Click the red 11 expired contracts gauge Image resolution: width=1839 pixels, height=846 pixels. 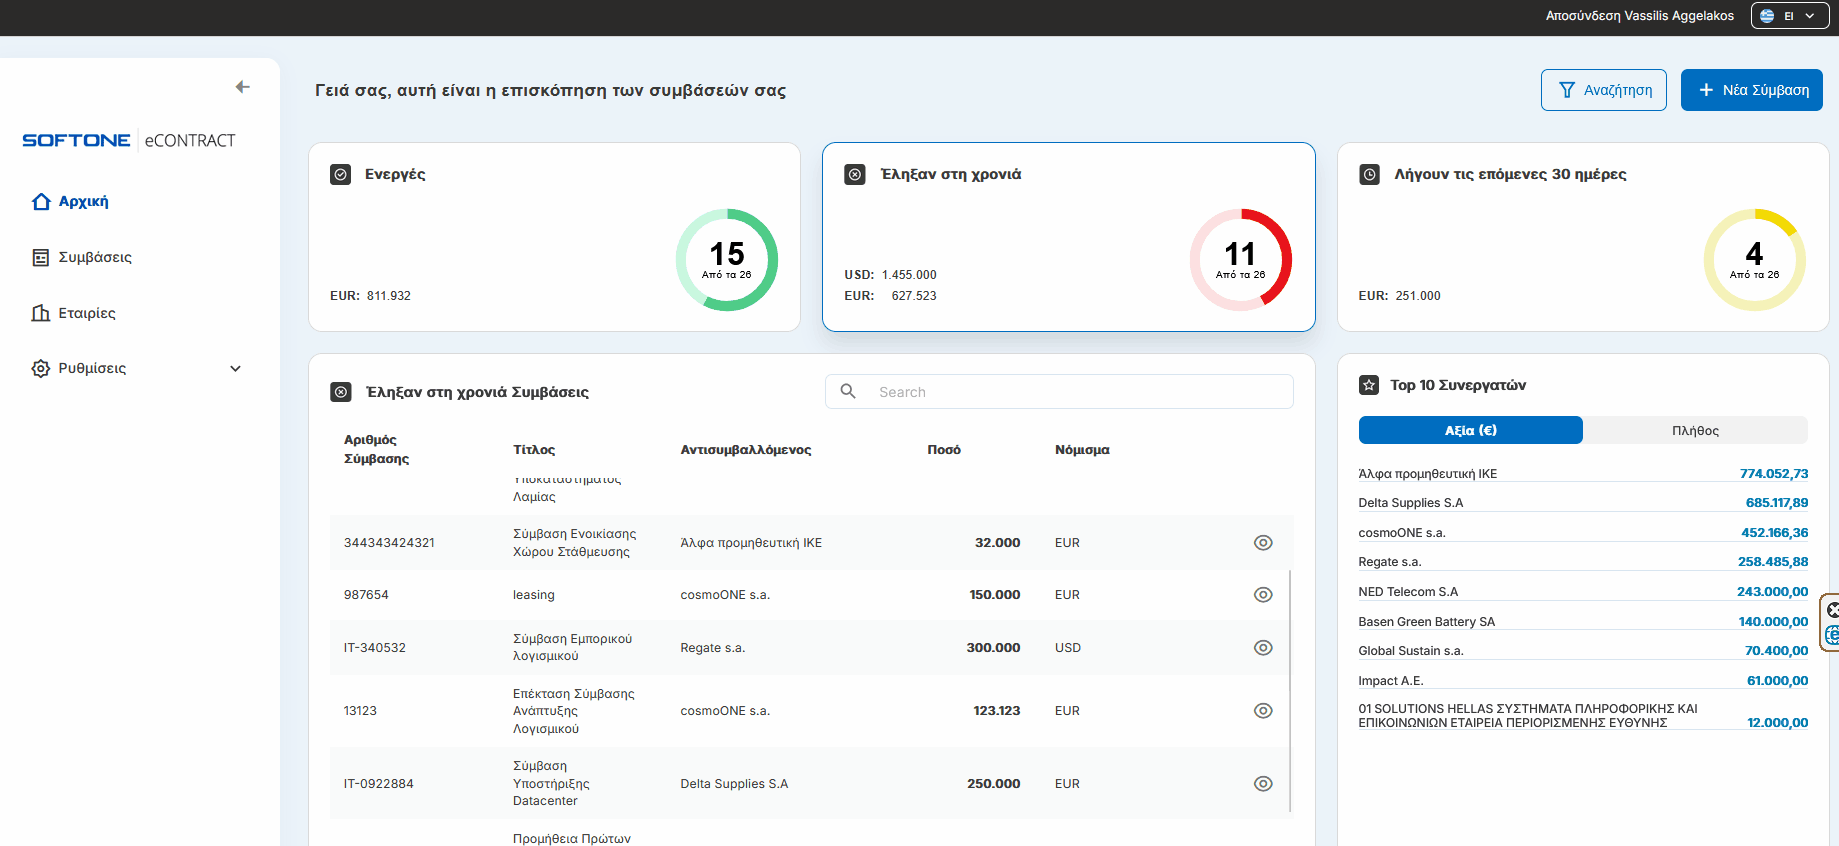click(1240, 260)
